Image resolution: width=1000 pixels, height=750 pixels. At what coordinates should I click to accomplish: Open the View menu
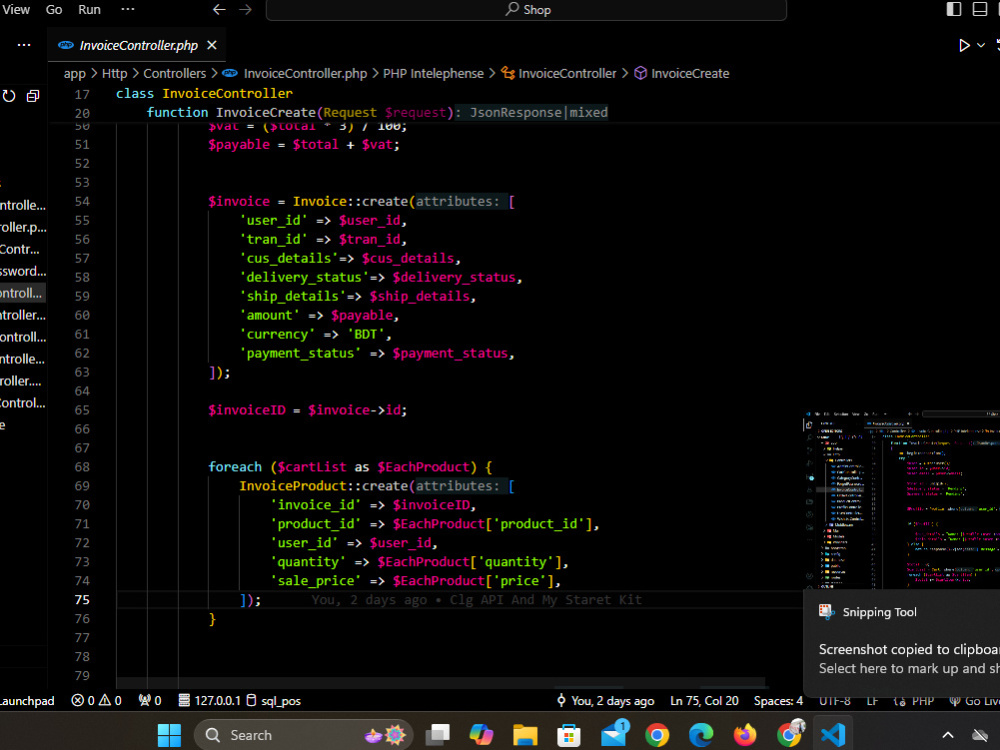click(x=15, y=10)
